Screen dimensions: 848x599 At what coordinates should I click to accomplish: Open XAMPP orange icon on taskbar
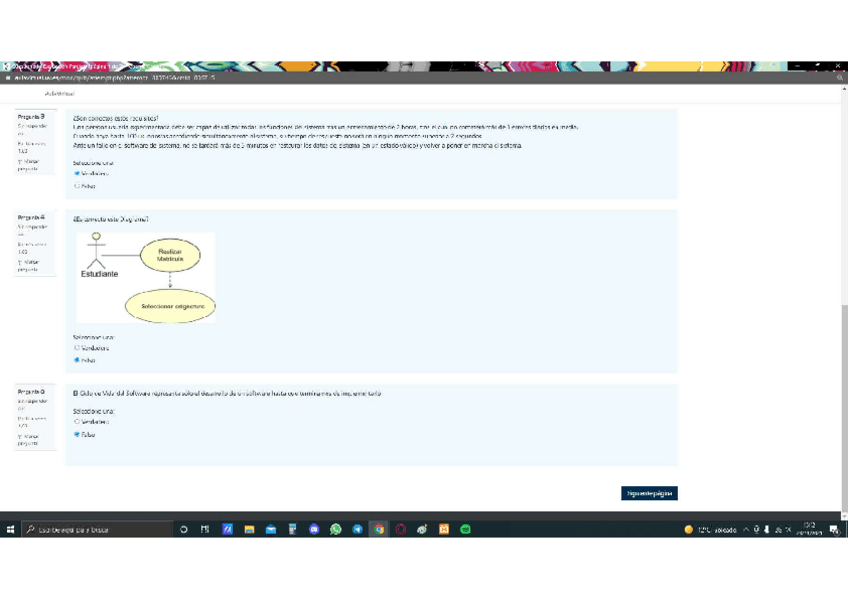[x=444, y=529]
